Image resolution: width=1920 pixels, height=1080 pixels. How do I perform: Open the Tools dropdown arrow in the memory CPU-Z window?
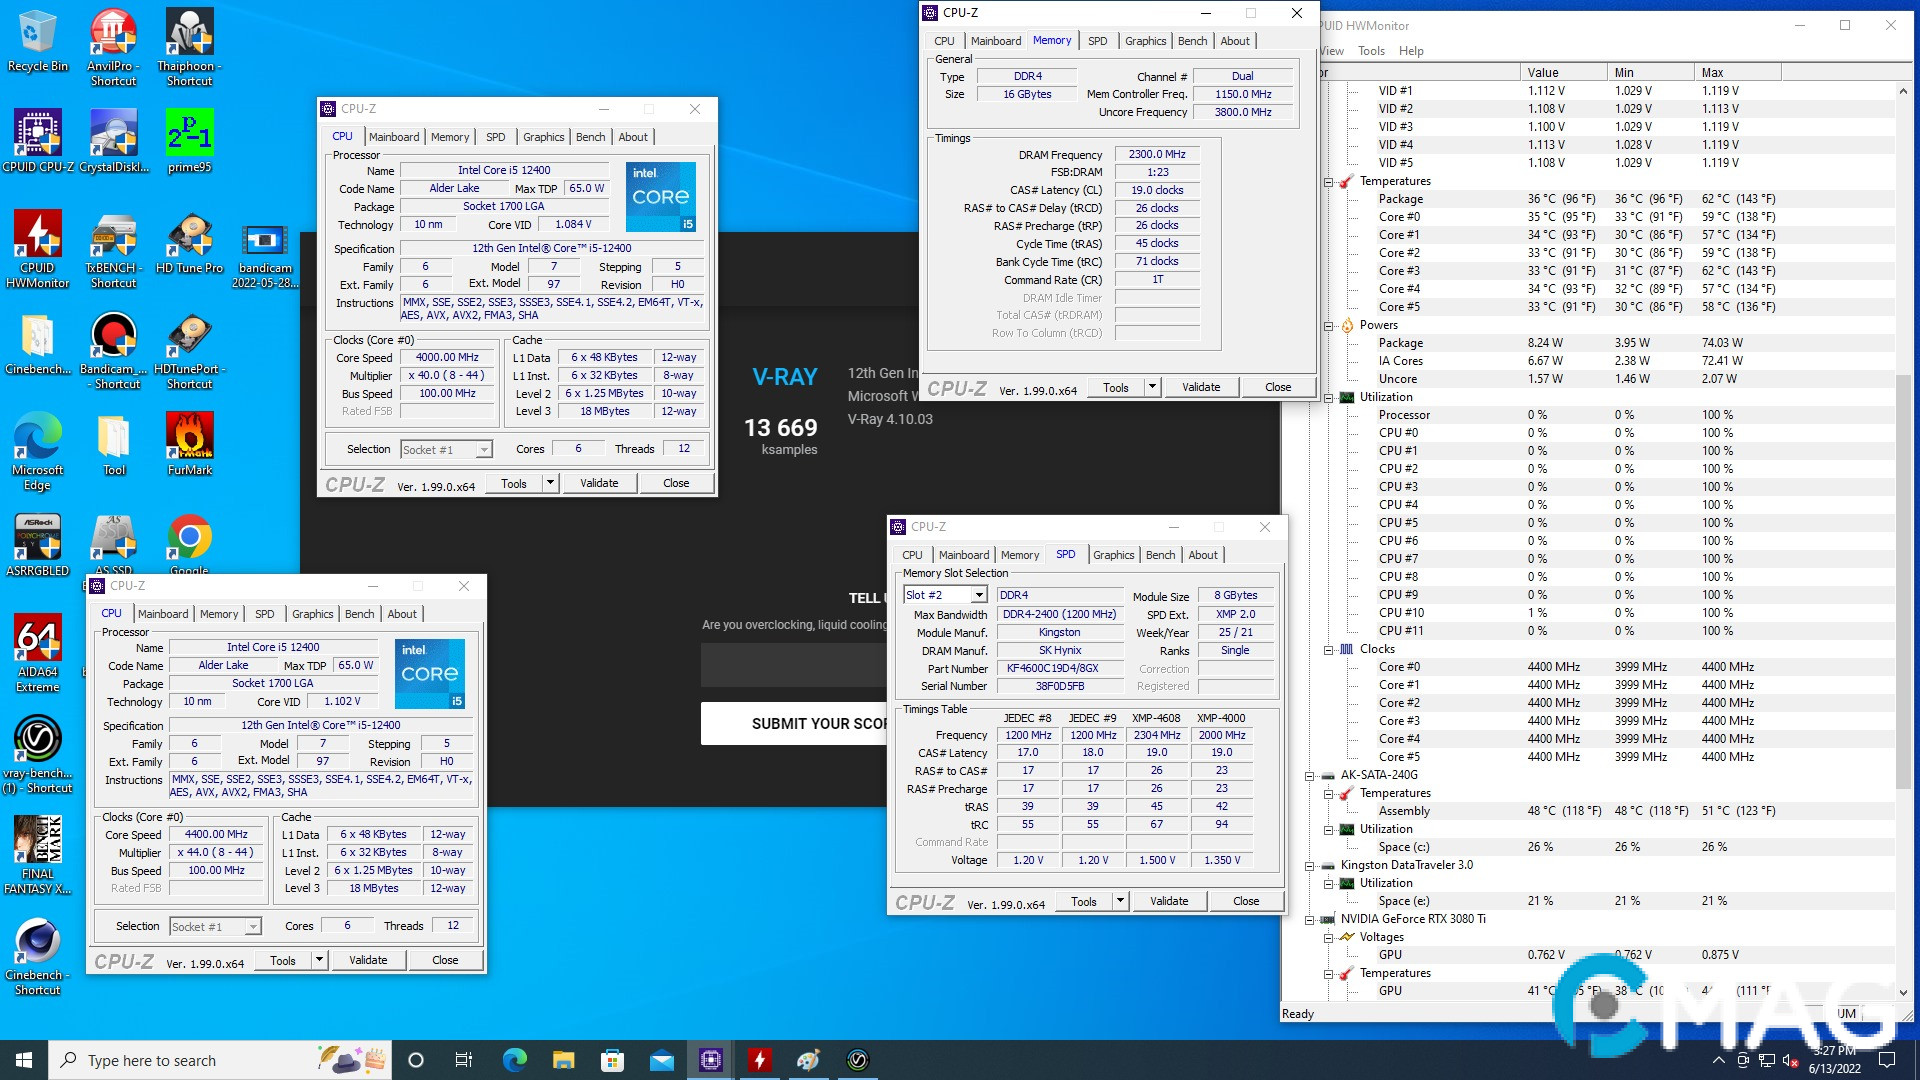click(x=1152, y=387)
